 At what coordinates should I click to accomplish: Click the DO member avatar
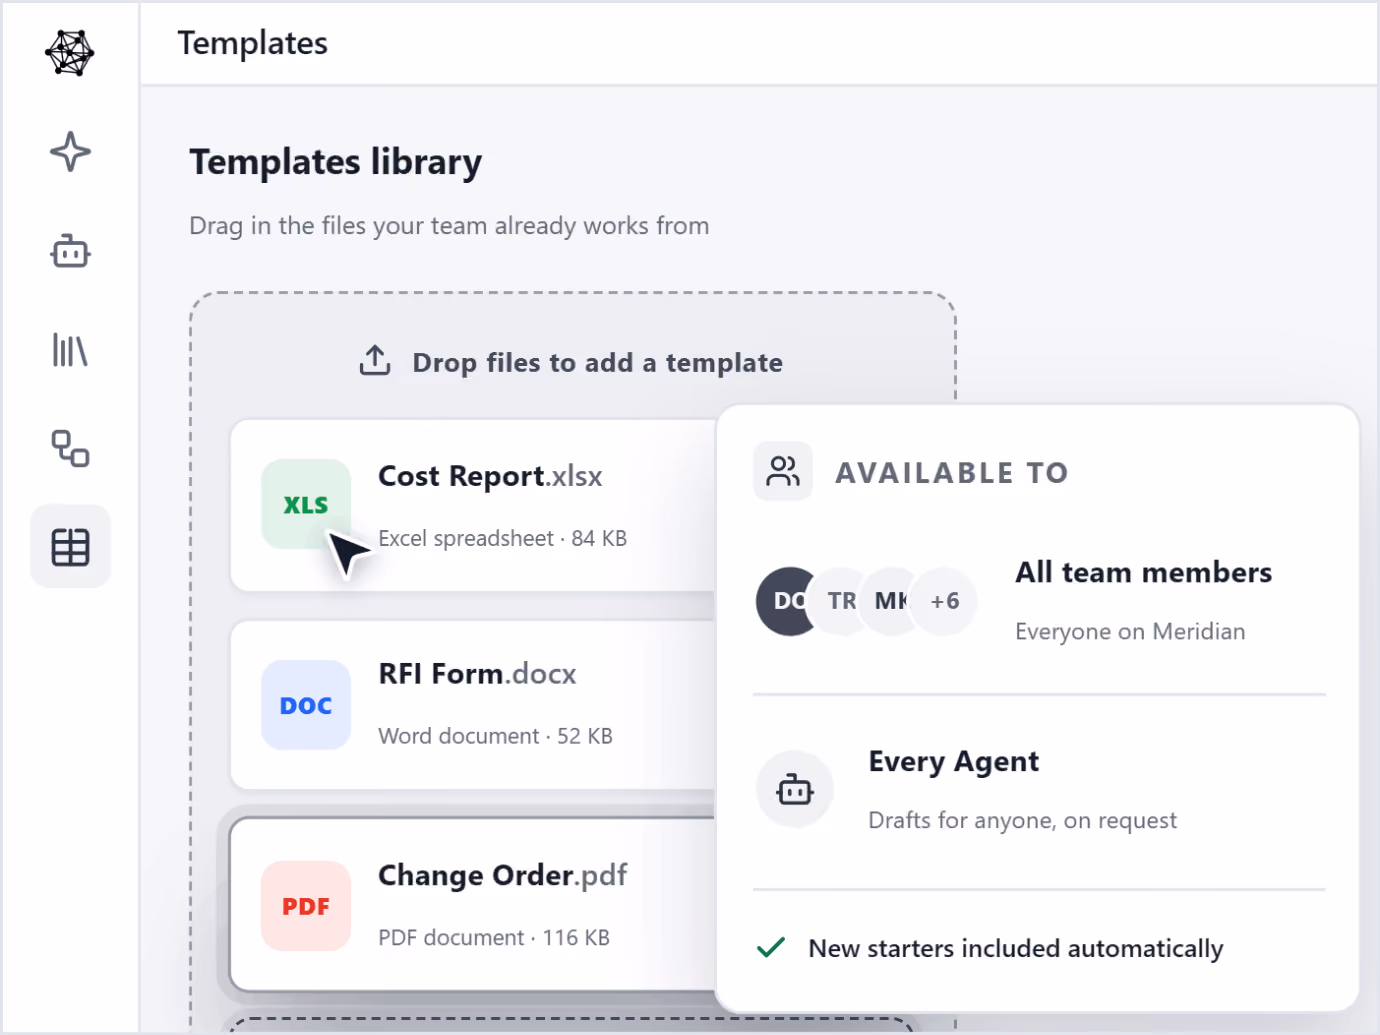pos(785,601)
